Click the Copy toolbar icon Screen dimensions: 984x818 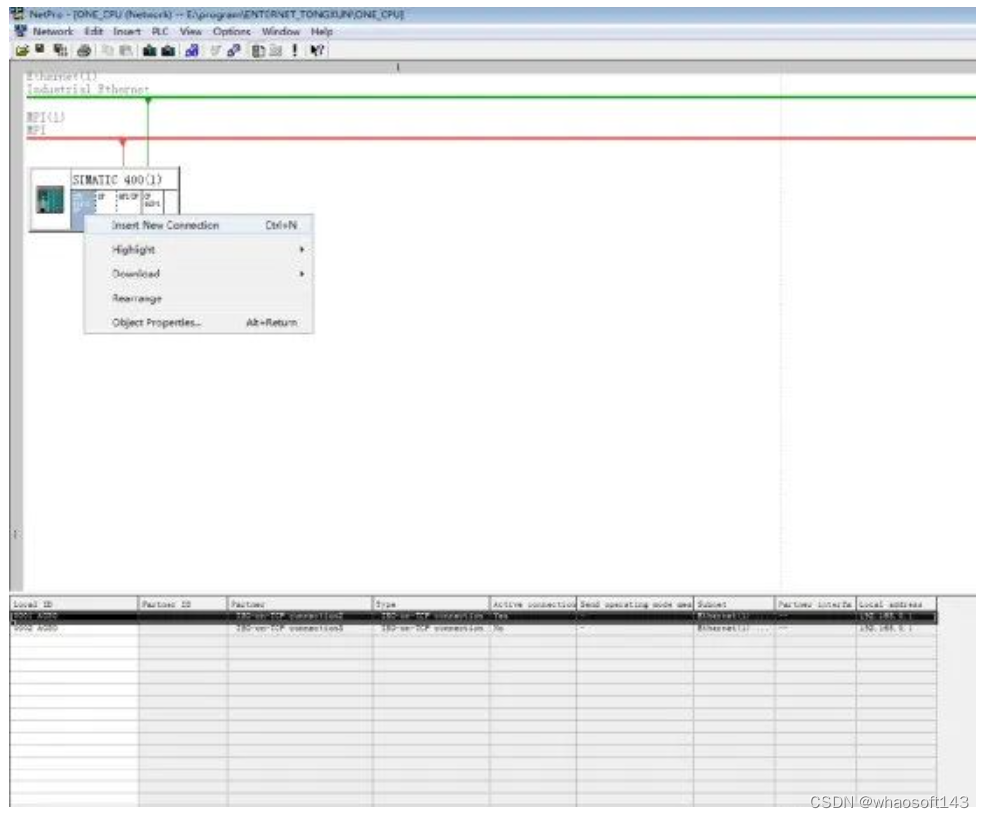(x=107, y=50)
